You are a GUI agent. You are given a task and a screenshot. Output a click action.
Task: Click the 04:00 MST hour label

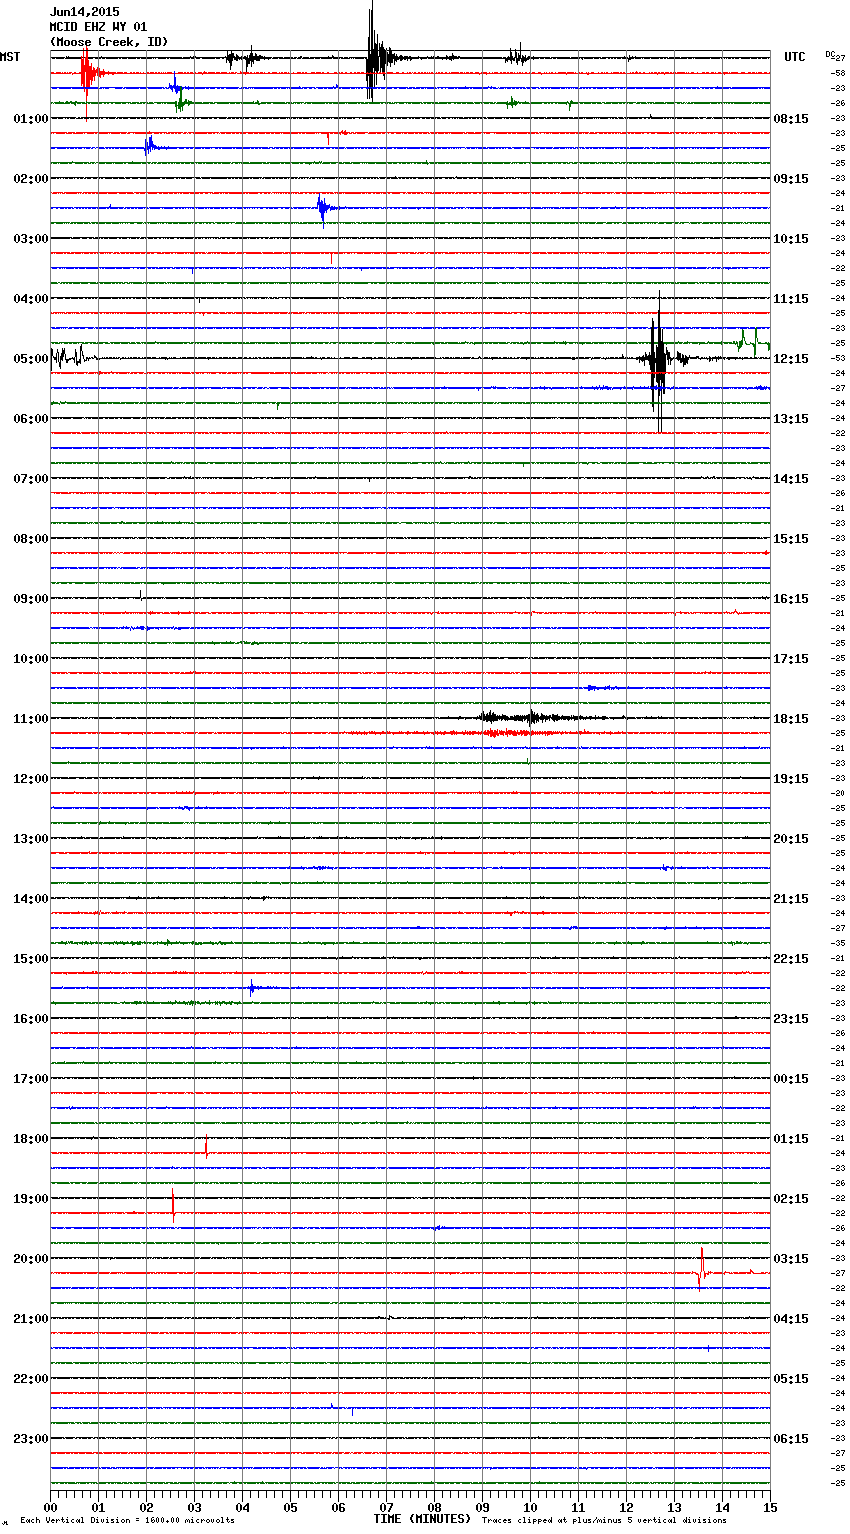click(31, 299)
